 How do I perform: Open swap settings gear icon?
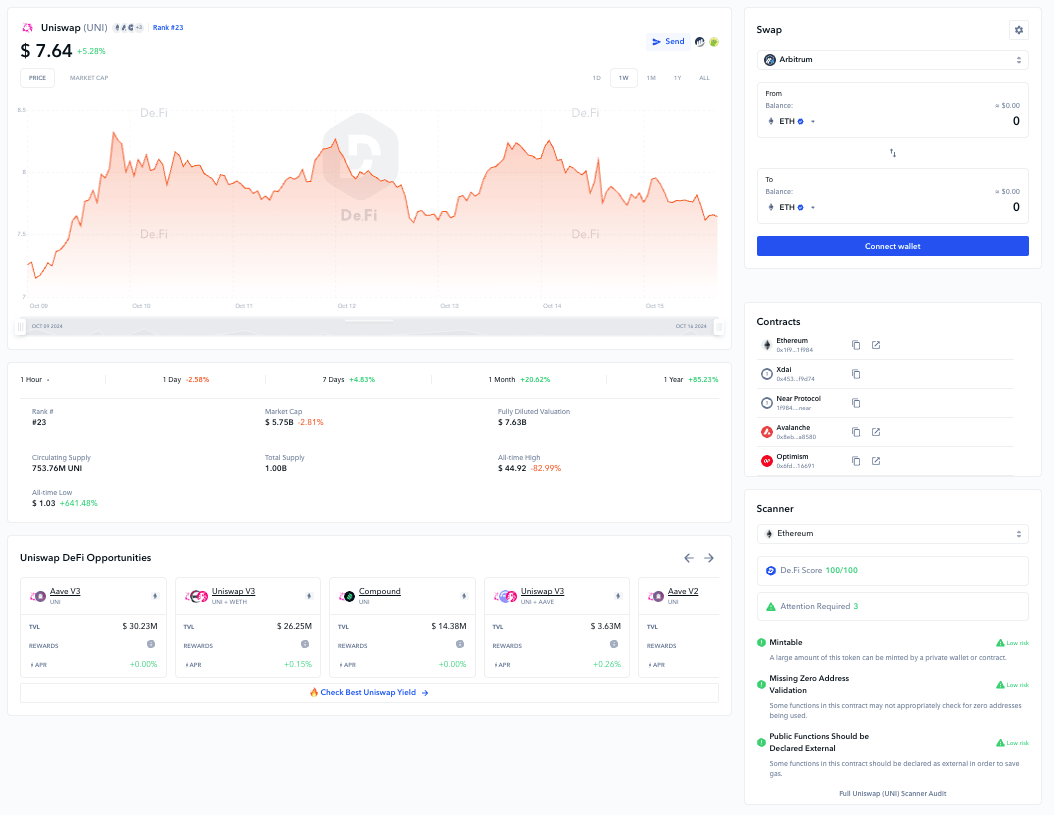tap(1018, 30)
